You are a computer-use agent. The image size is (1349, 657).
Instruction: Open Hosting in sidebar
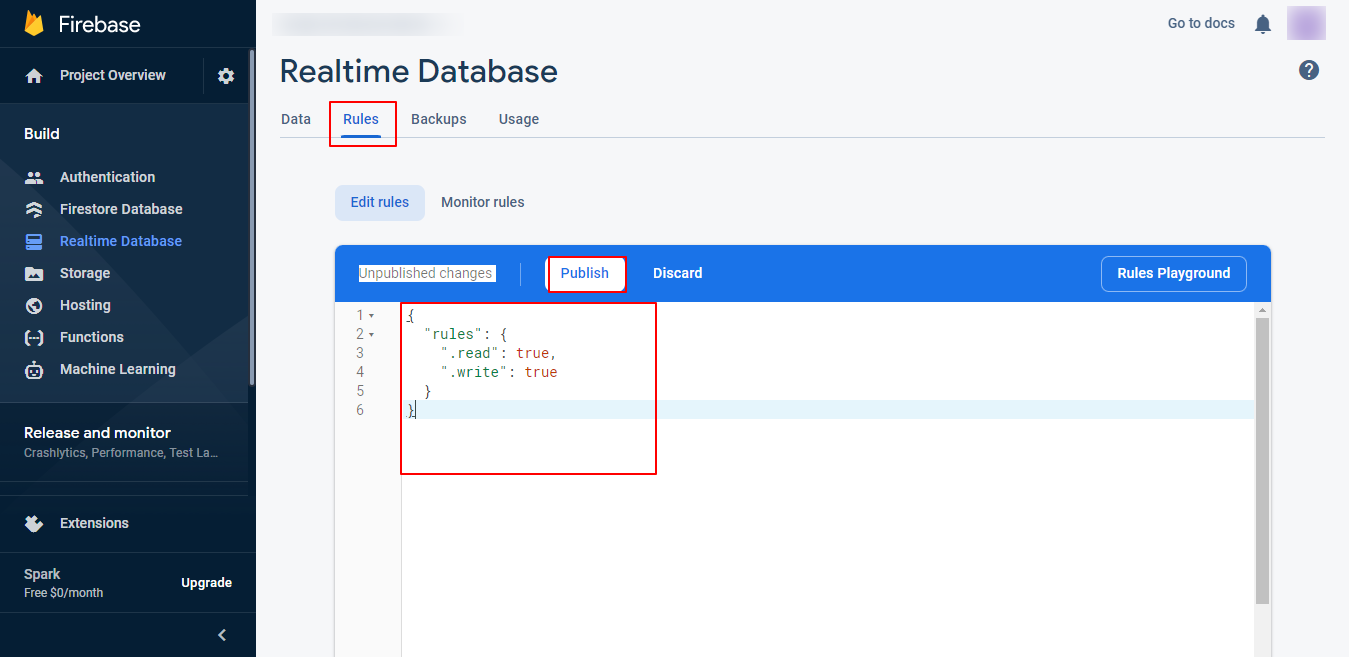click(x=85, y=305)
